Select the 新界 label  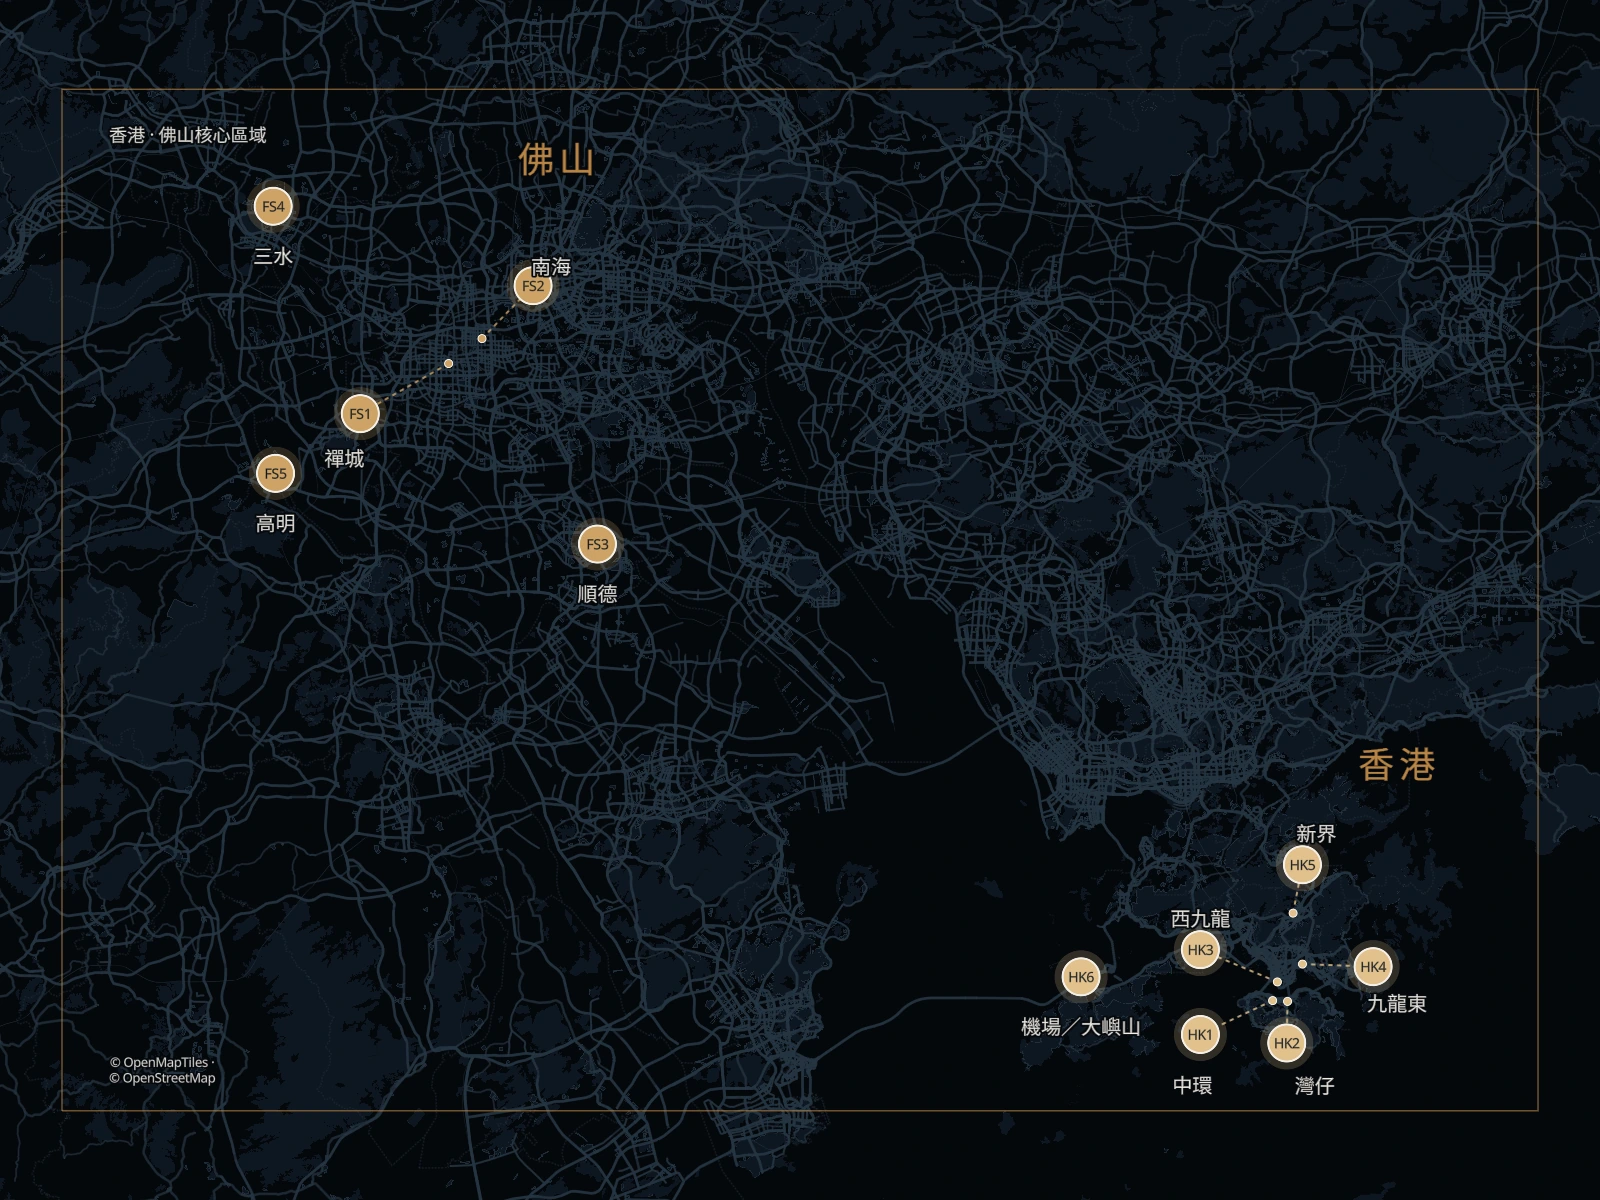coord(1316,834)
